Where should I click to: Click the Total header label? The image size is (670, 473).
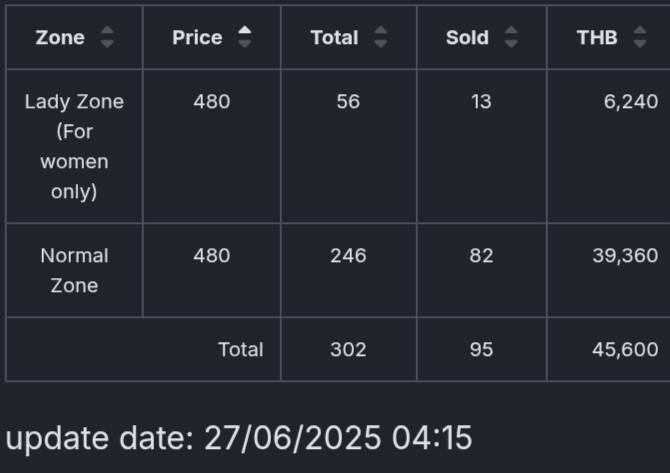pos(335,38)
